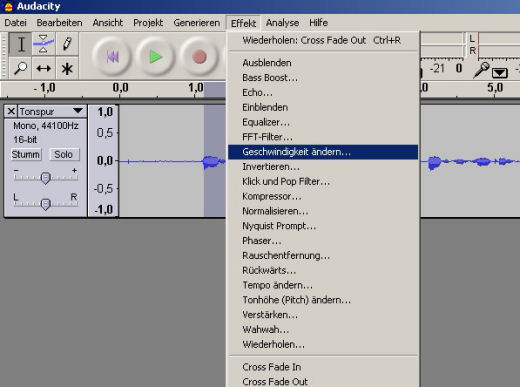Open the Kompressor effect
Image resolution: width=520 pixels, height=387 pixels.
click(x=323, y=196)
